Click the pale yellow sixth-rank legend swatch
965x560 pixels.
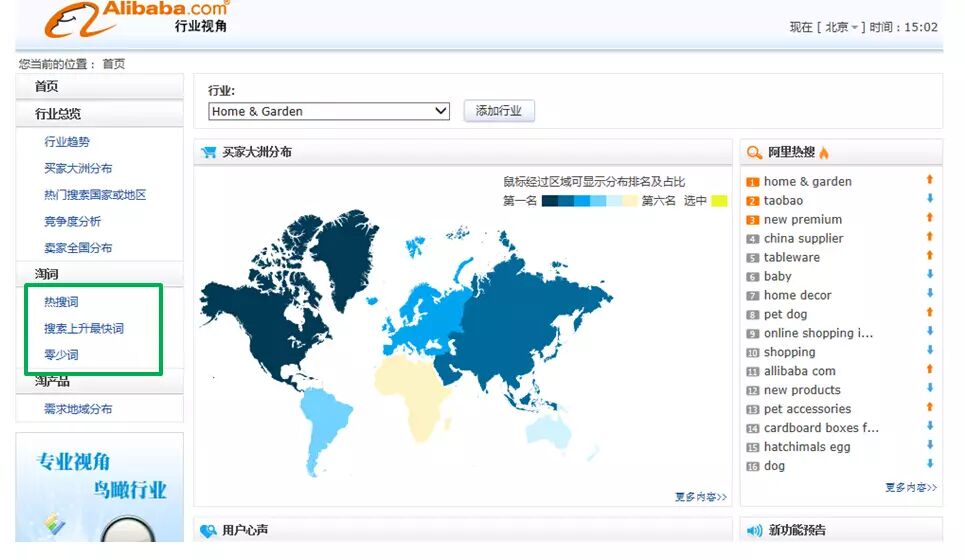tap(630, 201)
